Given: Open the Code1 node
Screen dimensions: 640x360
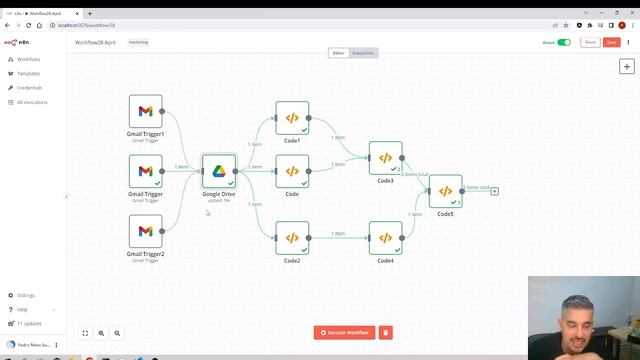Looking at the screenshot, I should pyautogui.click(x=292, y=118).
